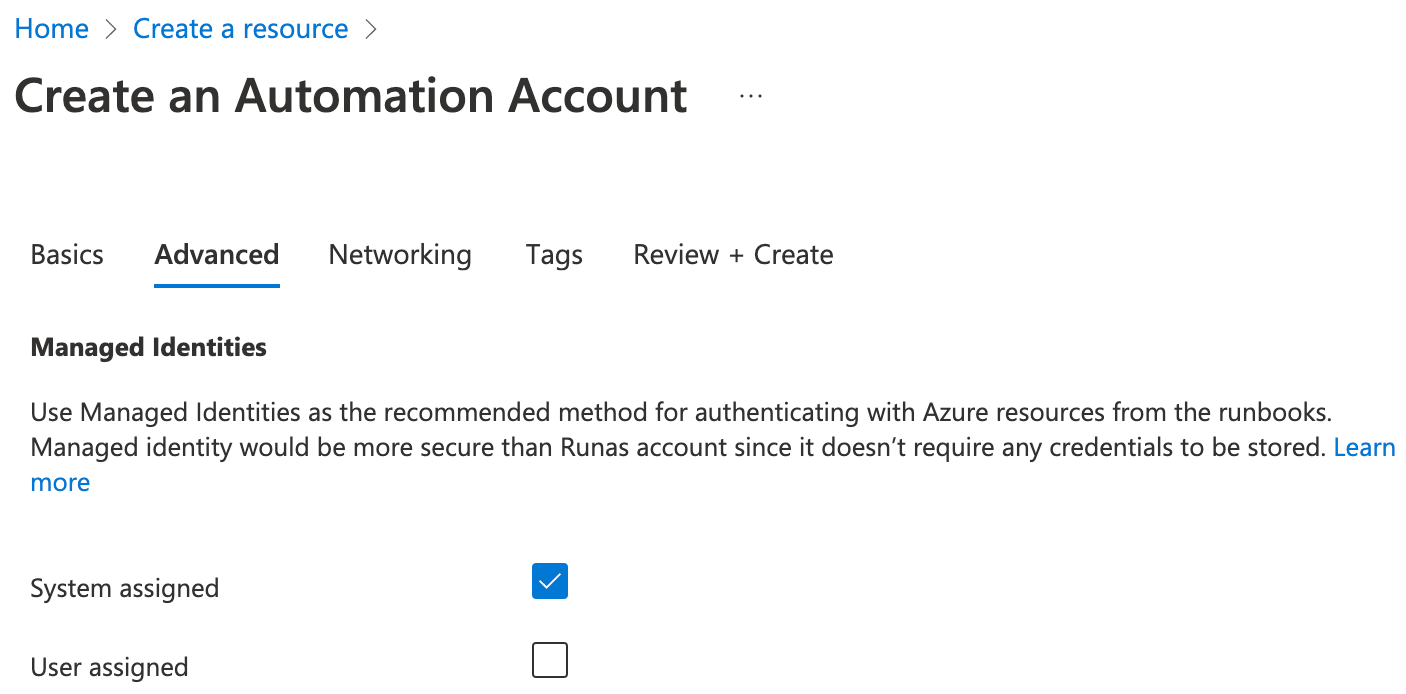Go to the Tags tab
Screen dimensions: 1406x694
(554, 255)
